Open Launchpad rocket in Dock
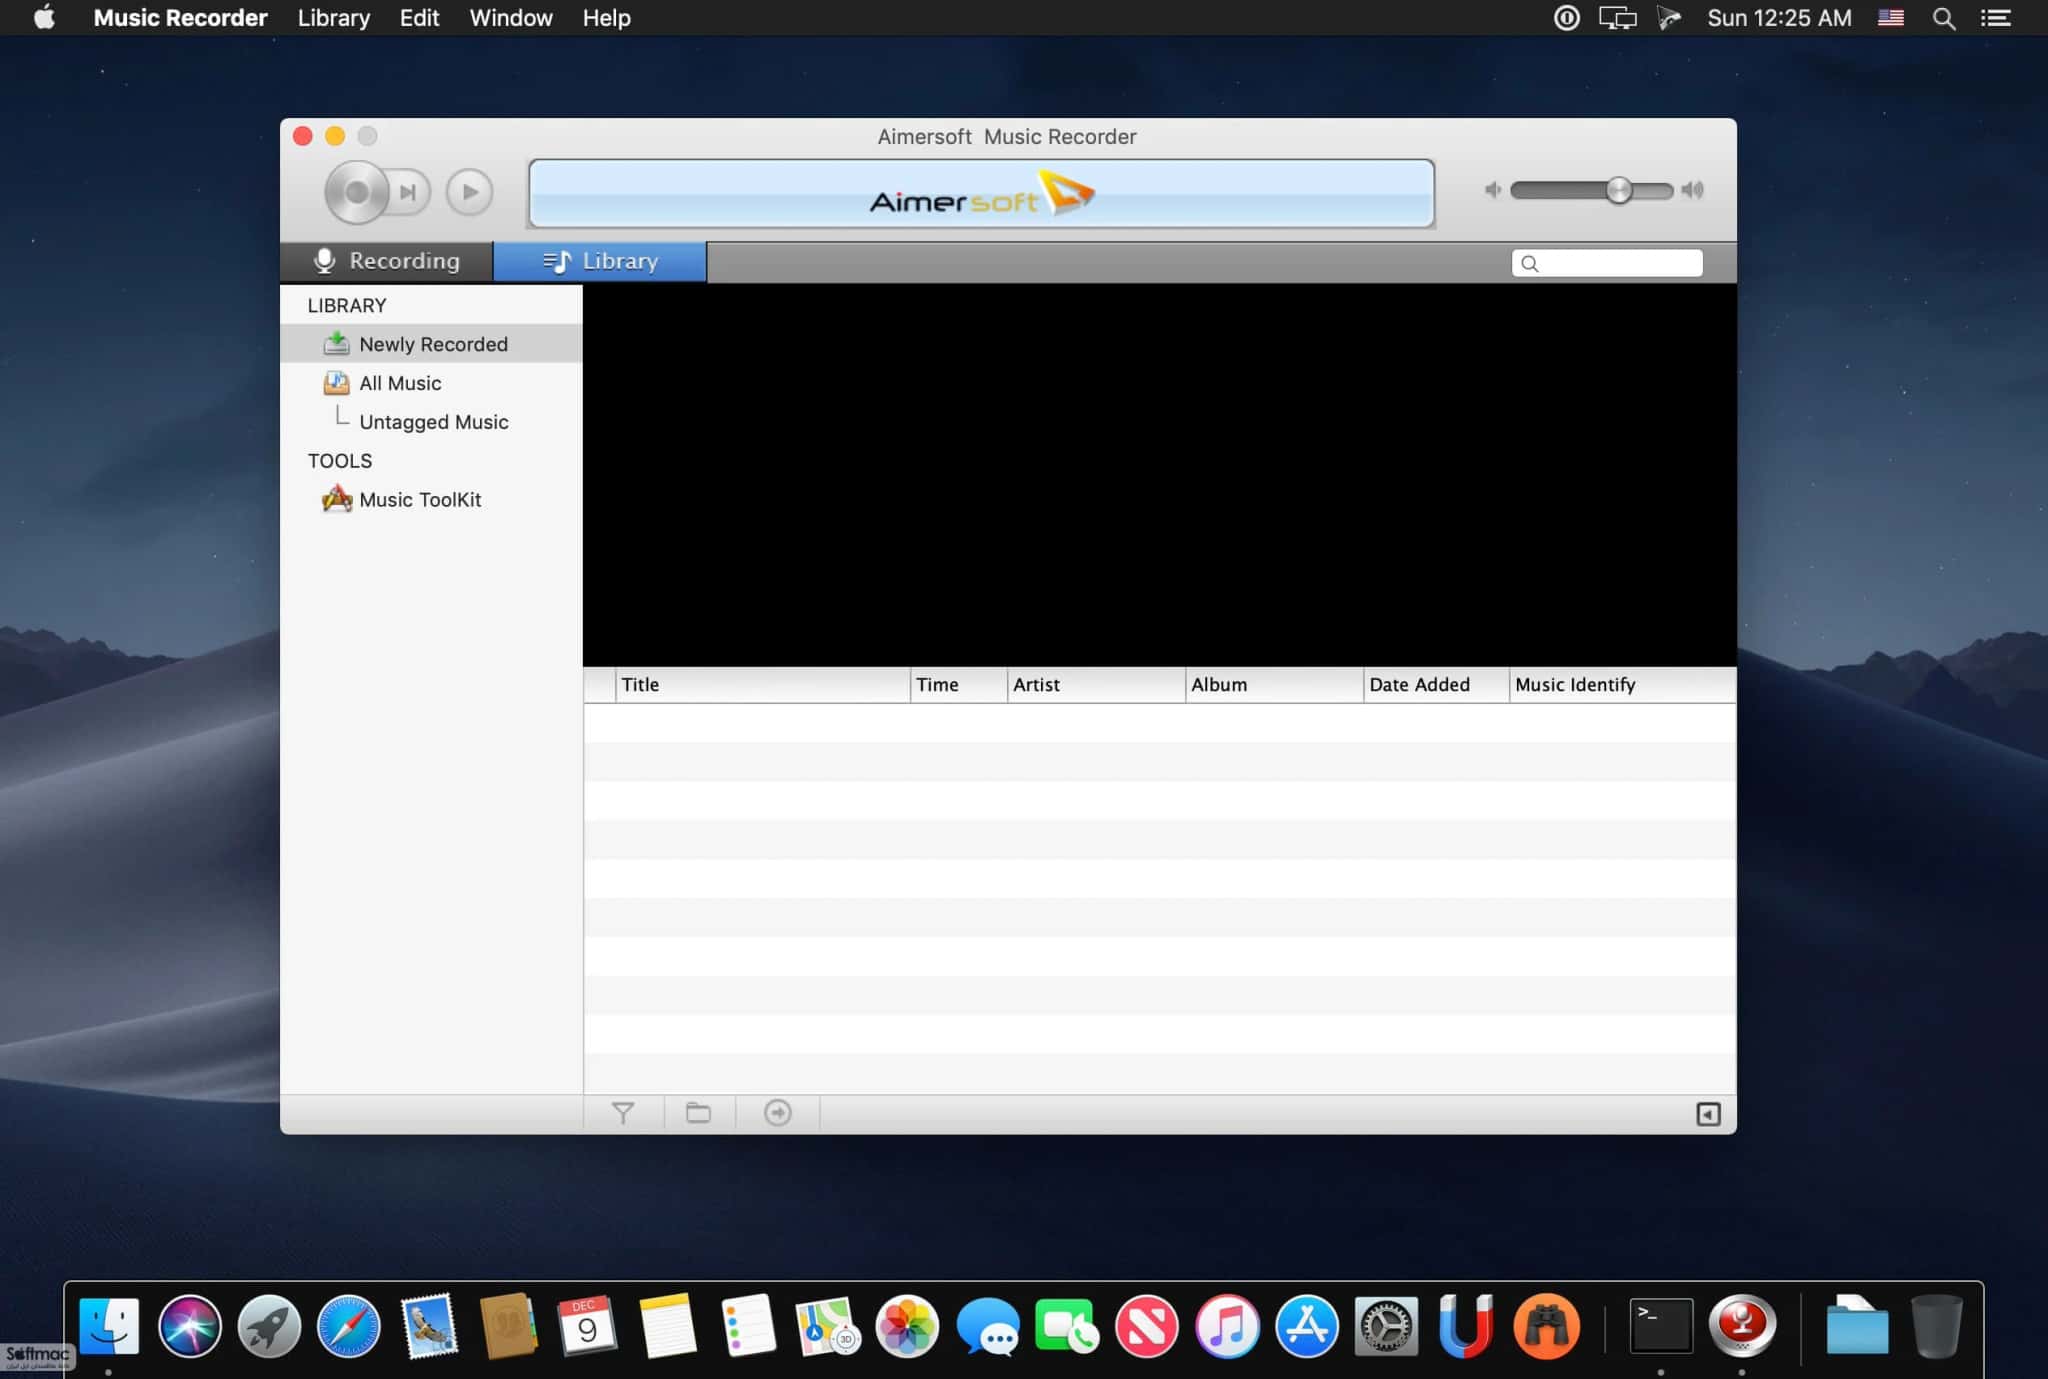This screenshot has height=1379, width=2048. (x=269, y=1326)
